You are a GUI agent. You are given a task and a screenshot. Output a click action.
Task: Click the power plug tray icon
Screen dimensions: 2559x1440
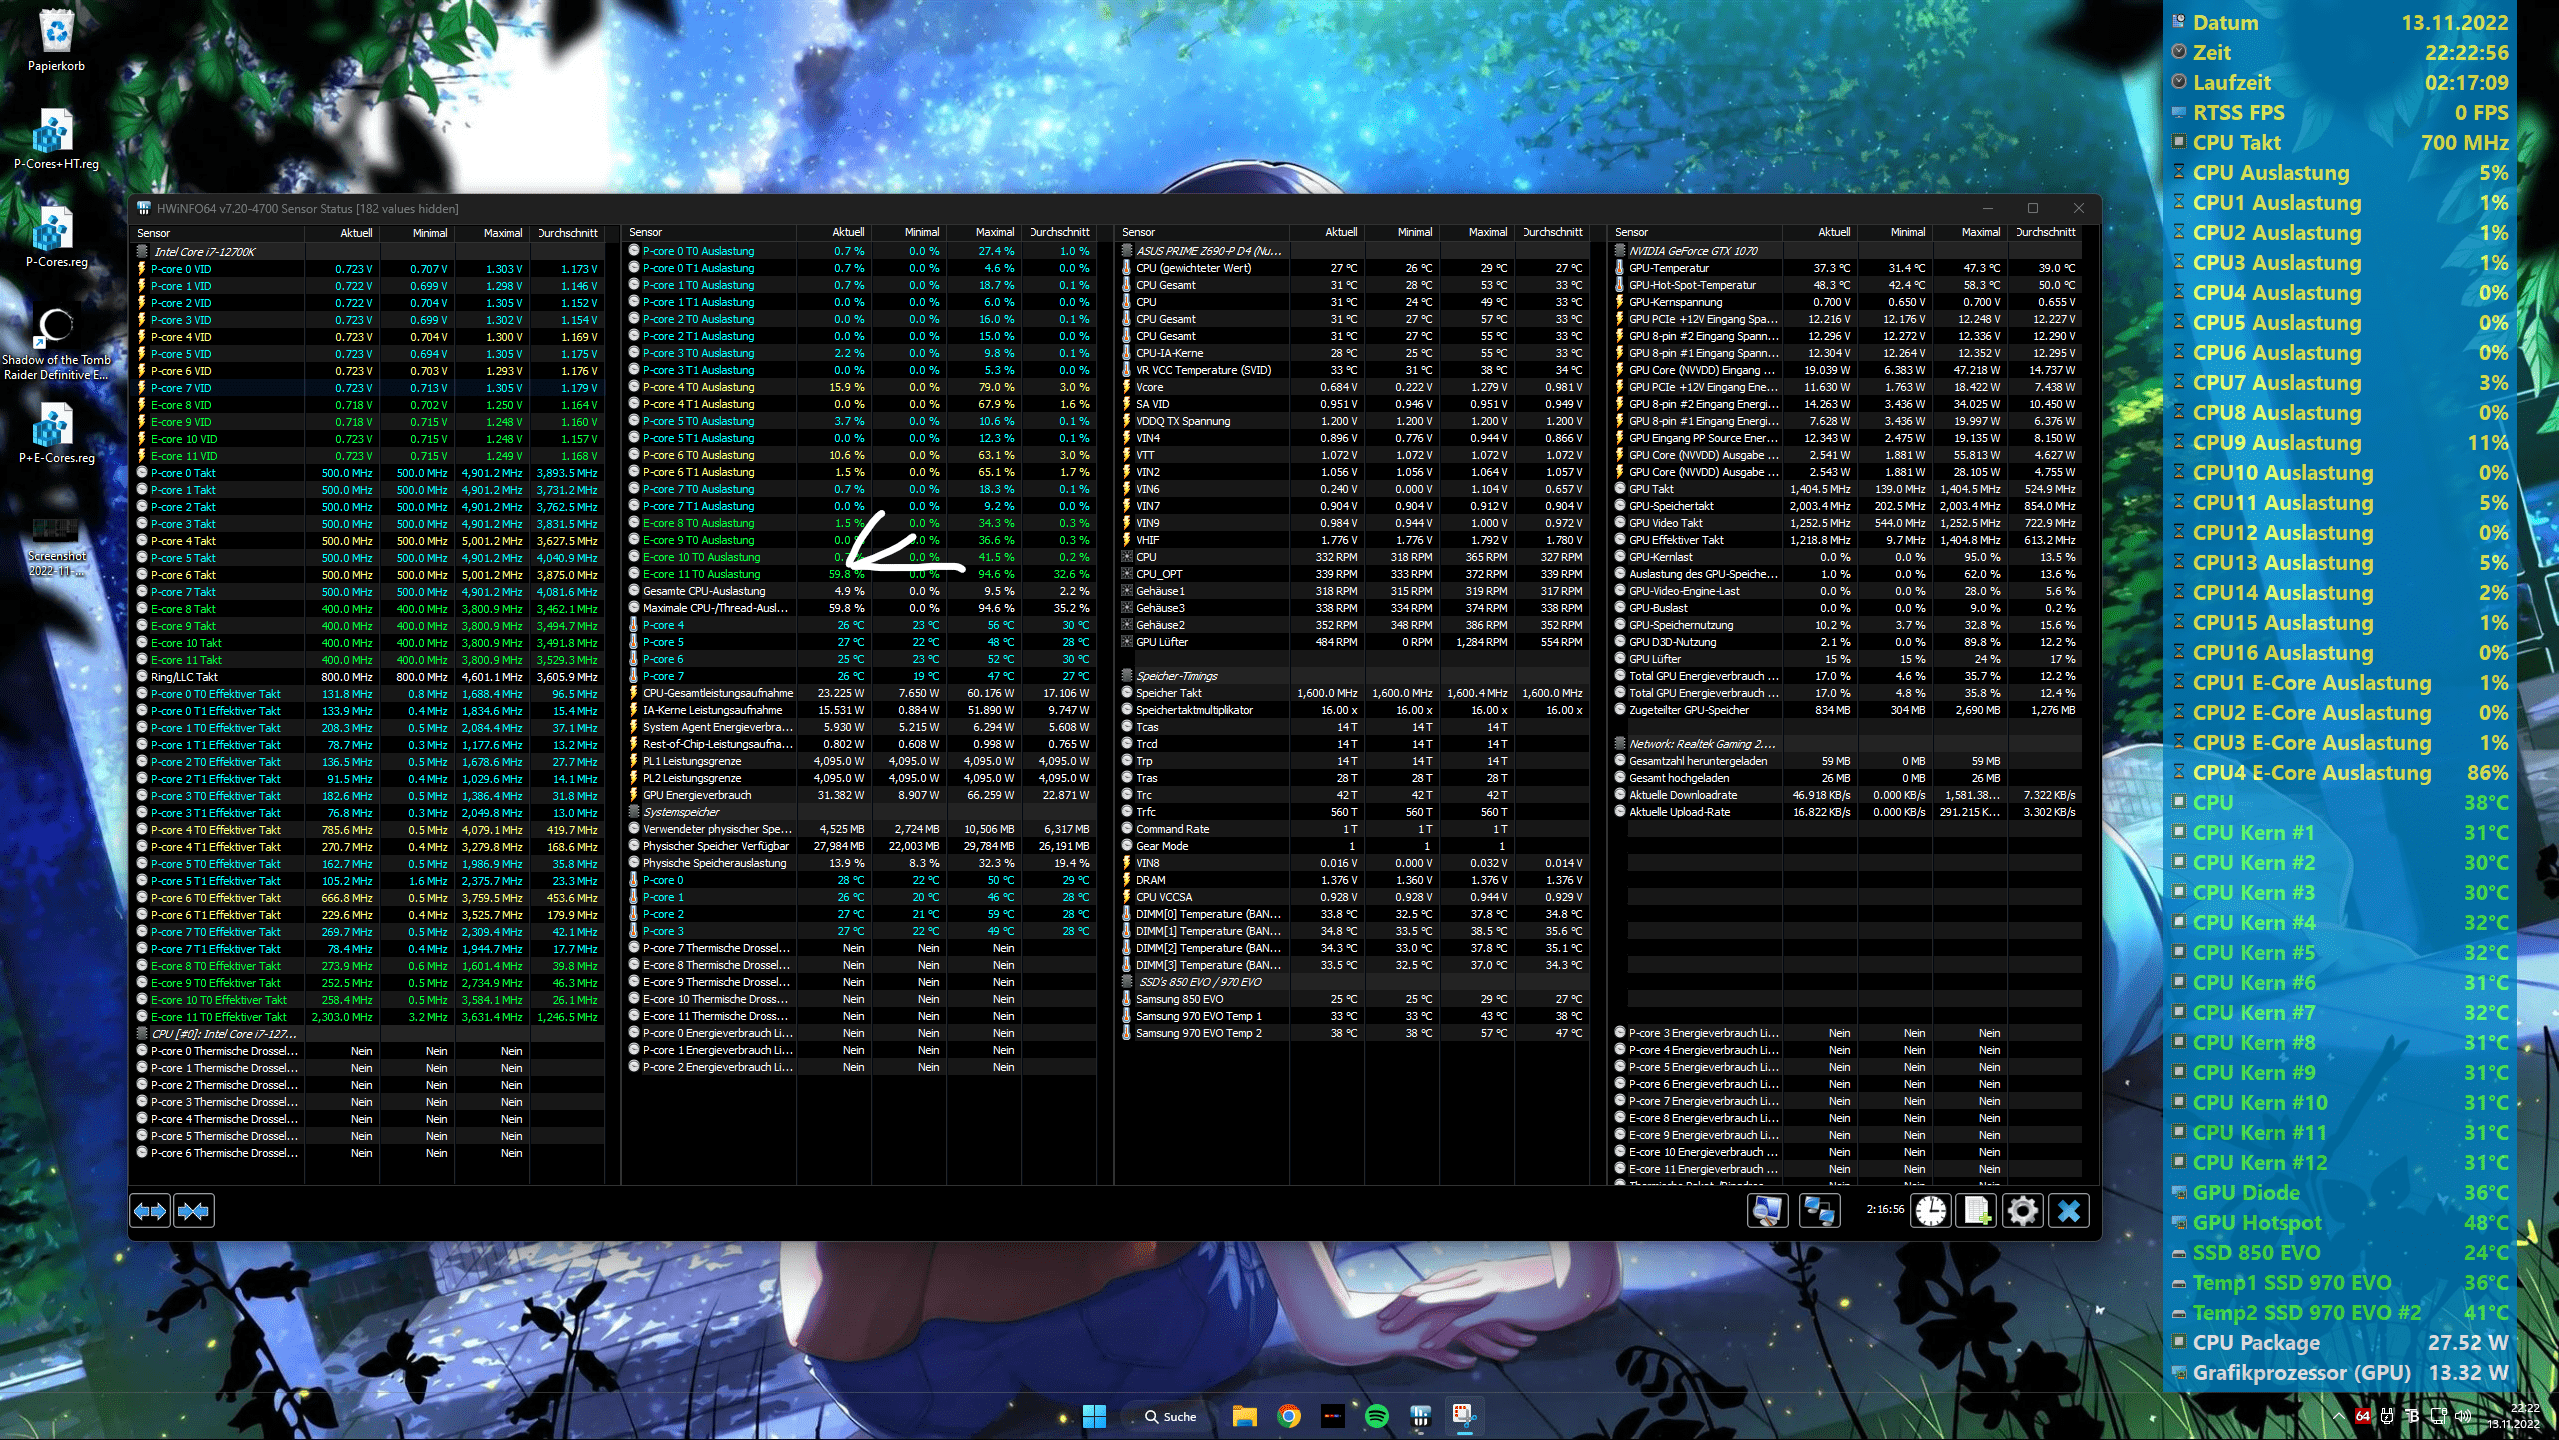tap(2387, 1416)
